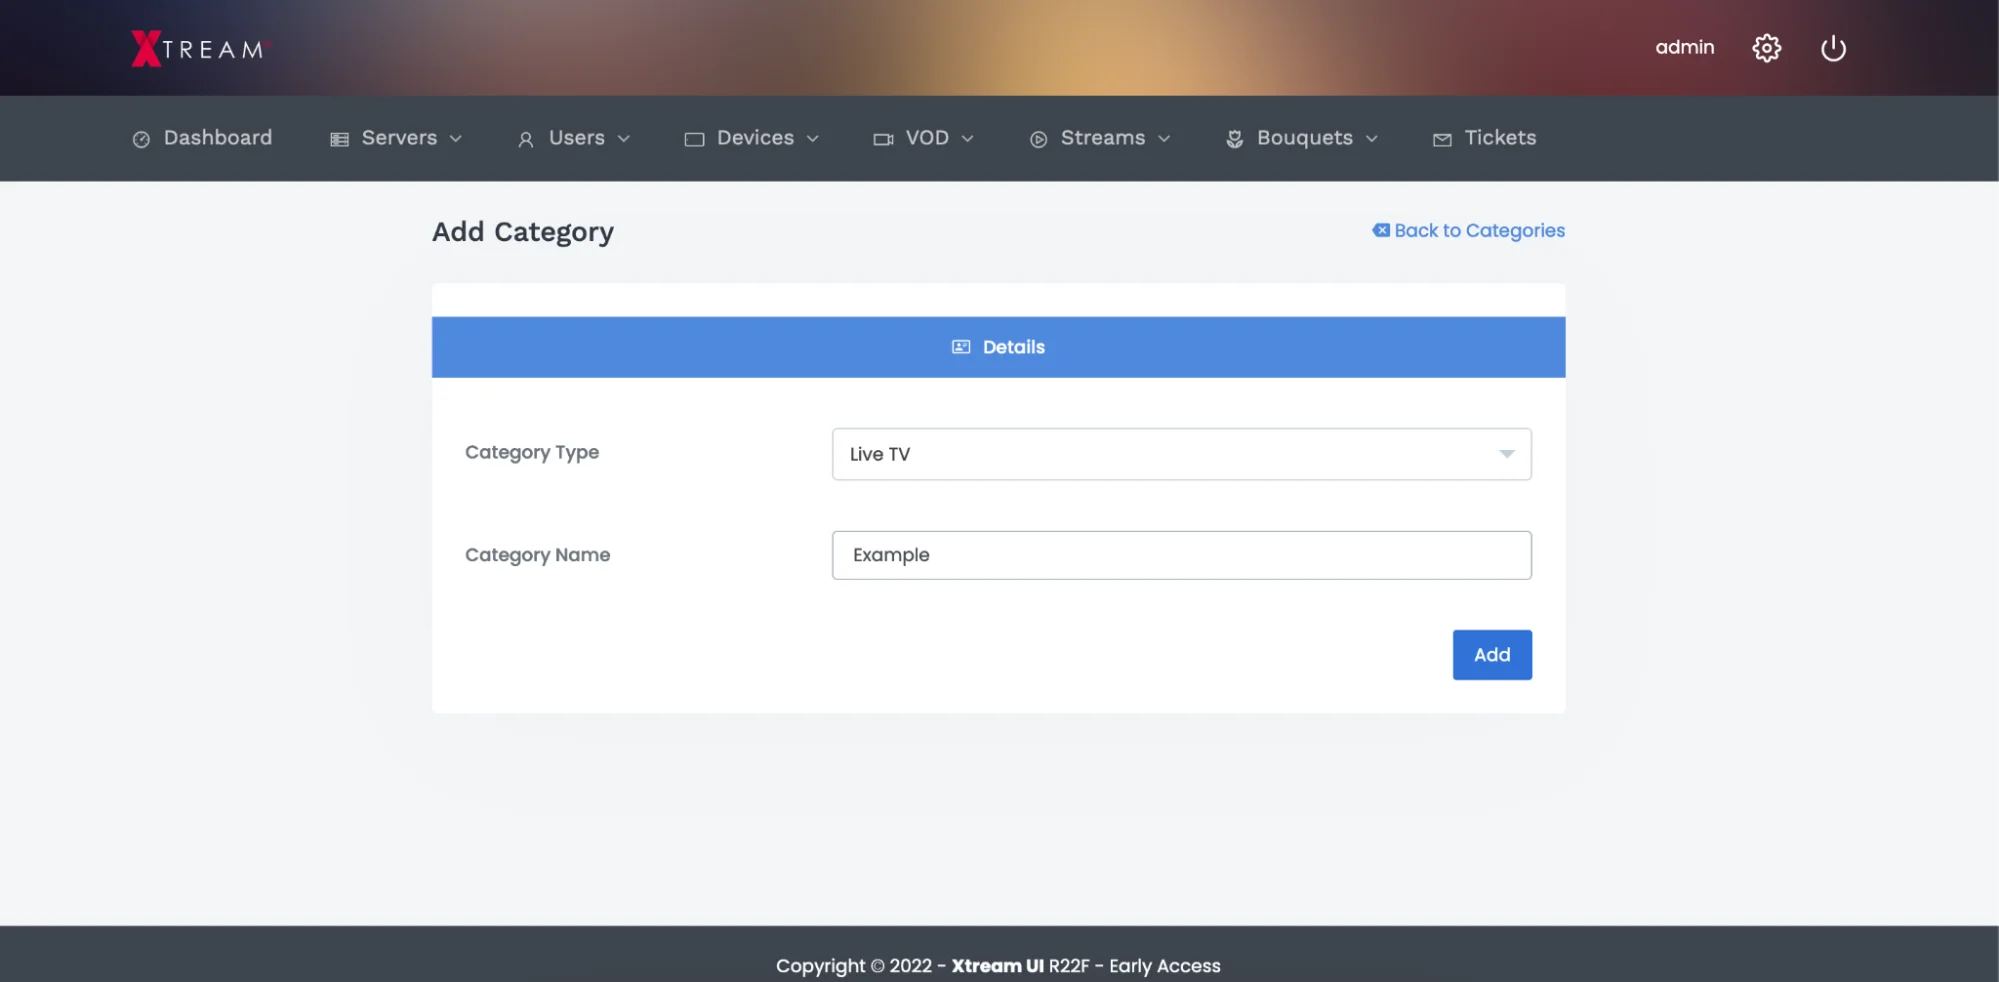Click the Tickets envelope icon
The image size is (1999, 982).
pyautogui.click(x=1442, y=139)
